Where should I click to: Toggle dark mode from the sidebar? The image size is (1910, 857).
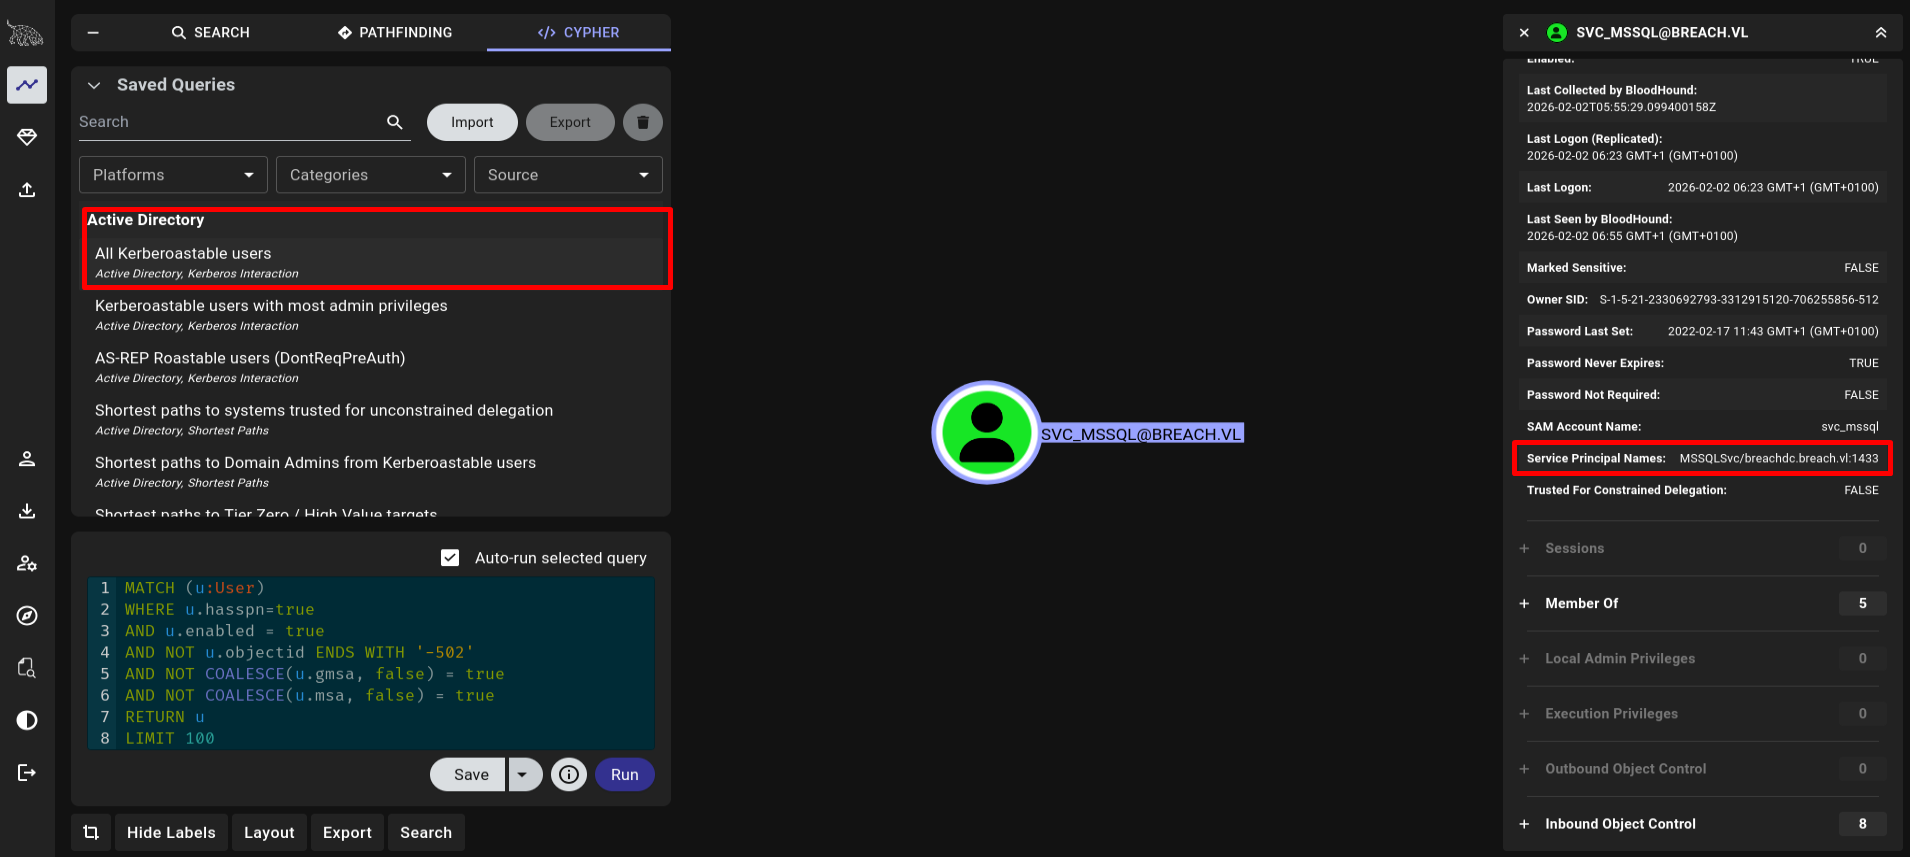[27, 720]
